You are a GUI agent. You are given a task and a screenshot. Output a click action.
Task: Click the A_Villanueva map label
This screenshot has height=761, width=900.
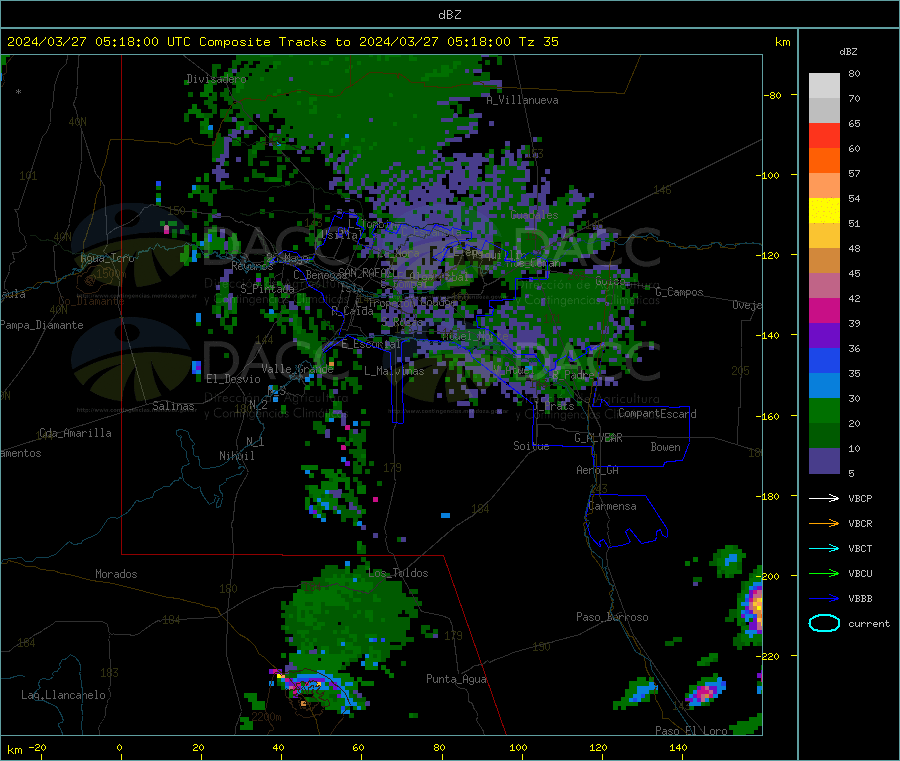(x=522, y=100)
